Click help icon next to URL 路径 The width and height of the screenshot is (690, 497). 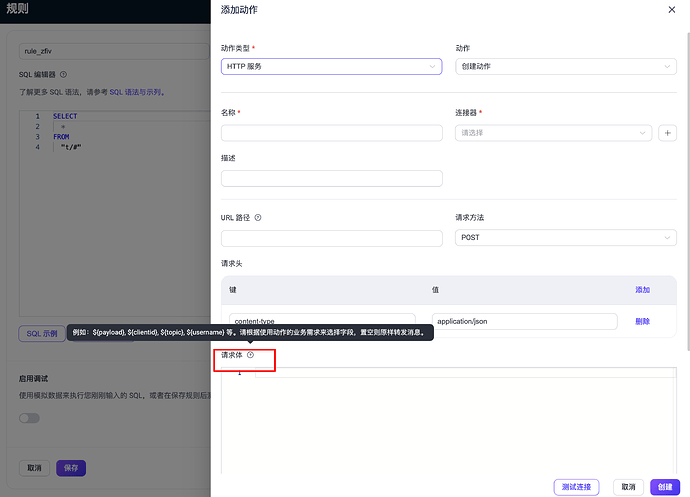pos(258,217)
